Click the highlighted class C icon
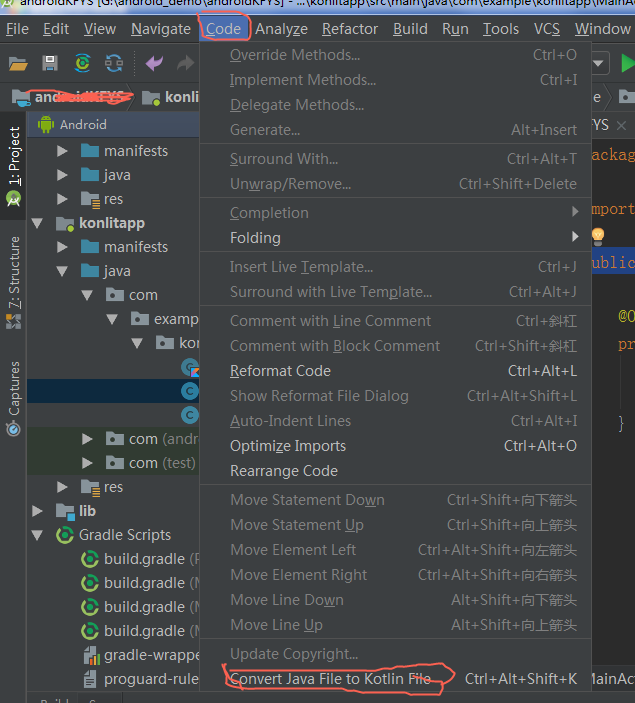Viewport: 635px width, 703px height. click(x=190, y=391)
